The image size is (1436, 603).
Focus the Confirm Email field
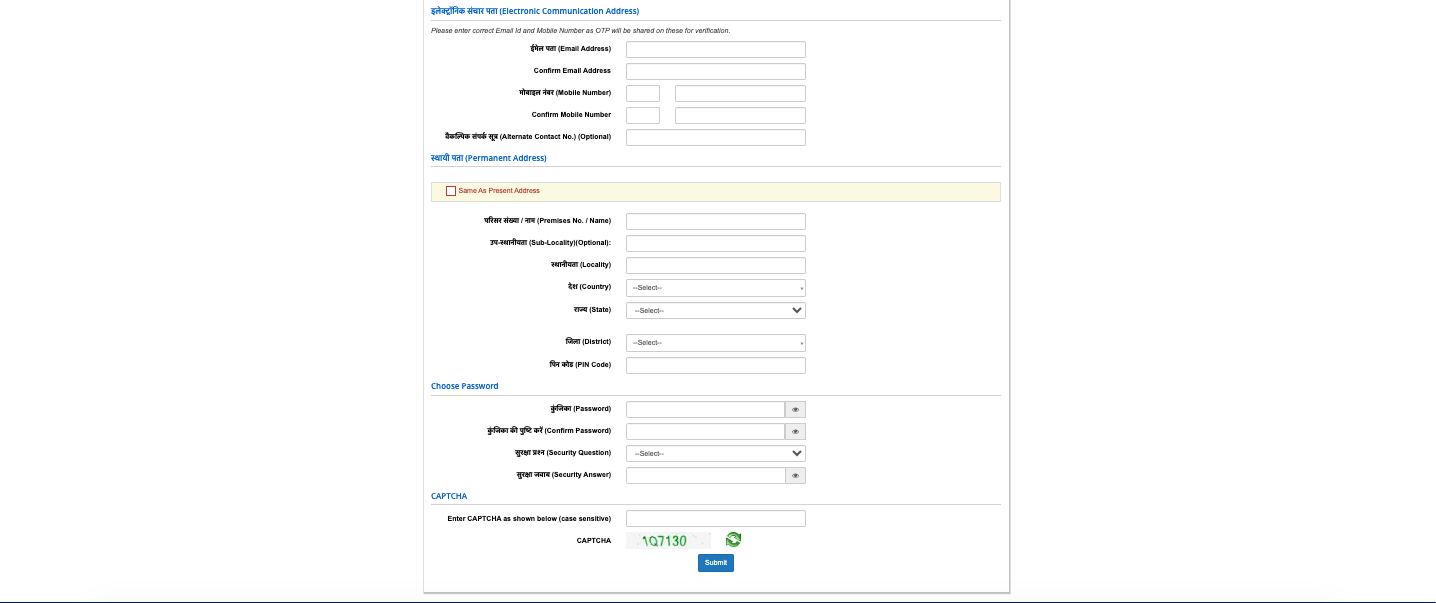tap(714, 71)
